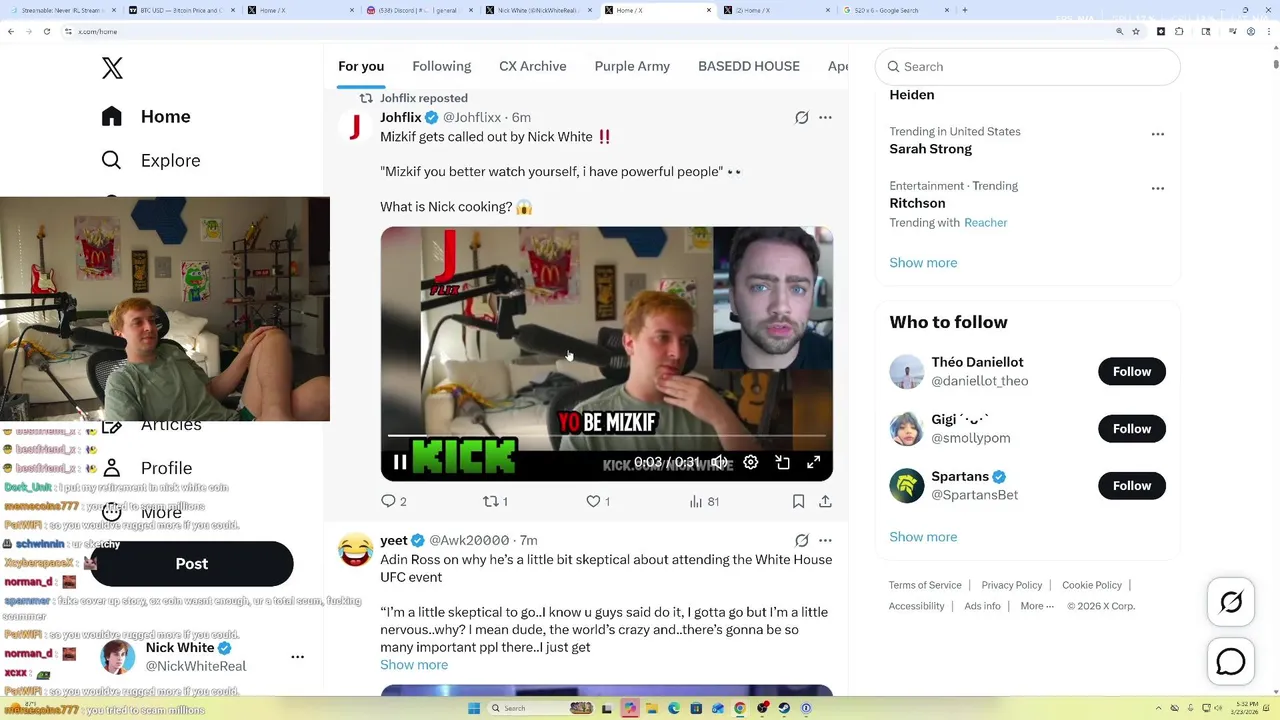Viewport: 1280px width, 720px height.
Task: Open options for Sarah Strong trend
Action: [1157, 134]
